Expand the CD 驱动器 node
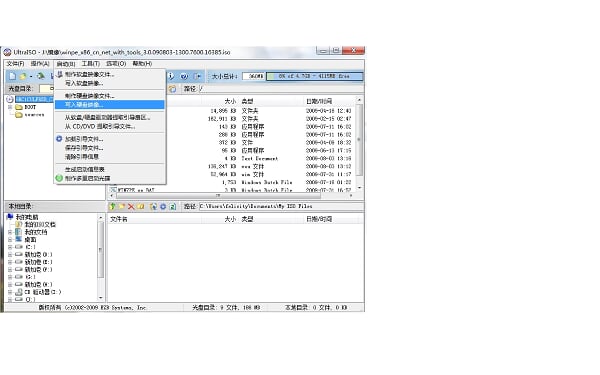Image resolution: width=600 pixels, height=375 pixels. pos(10,292)
